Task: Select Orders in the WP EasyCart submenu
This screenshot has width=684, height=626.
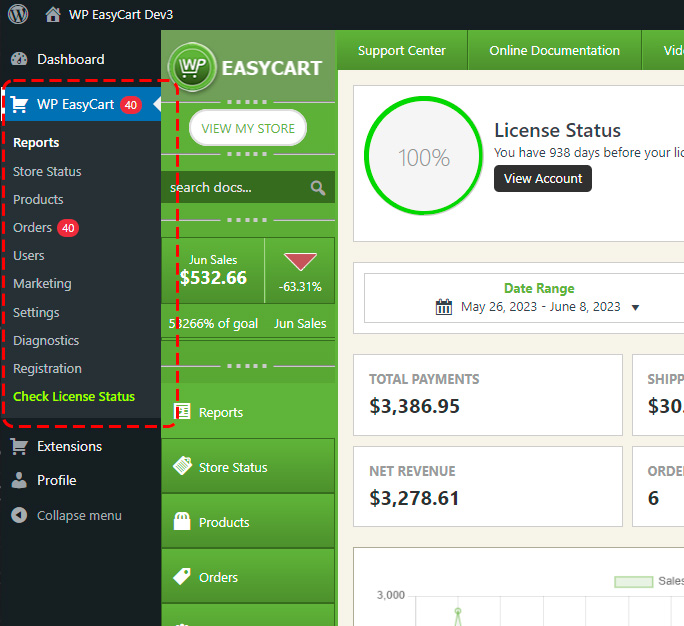Action: coord(32,228)
